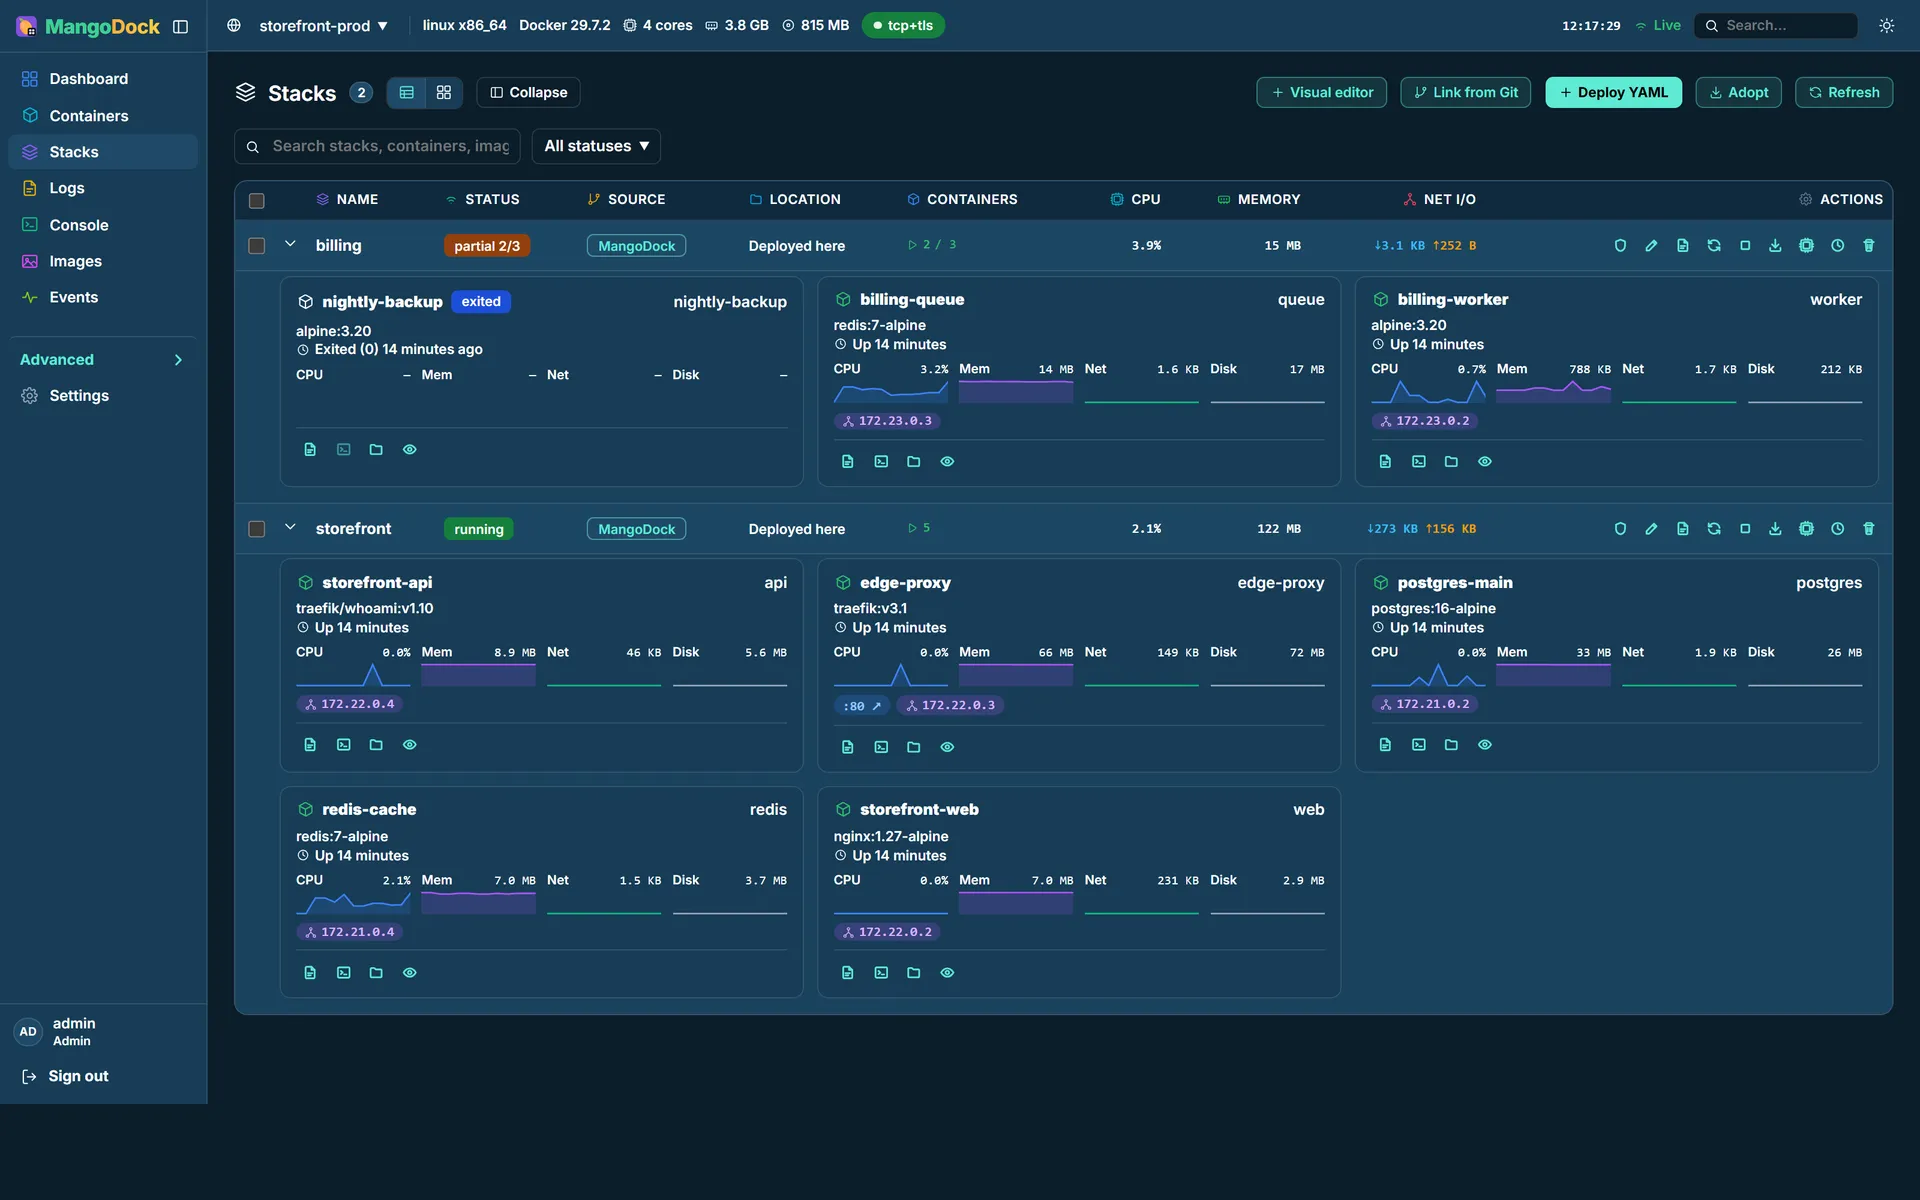The width and height of the screenshot is (1920, 1200).
Task: Delete the billing stack with trash icon
Action: click(x=1868, y=246)
